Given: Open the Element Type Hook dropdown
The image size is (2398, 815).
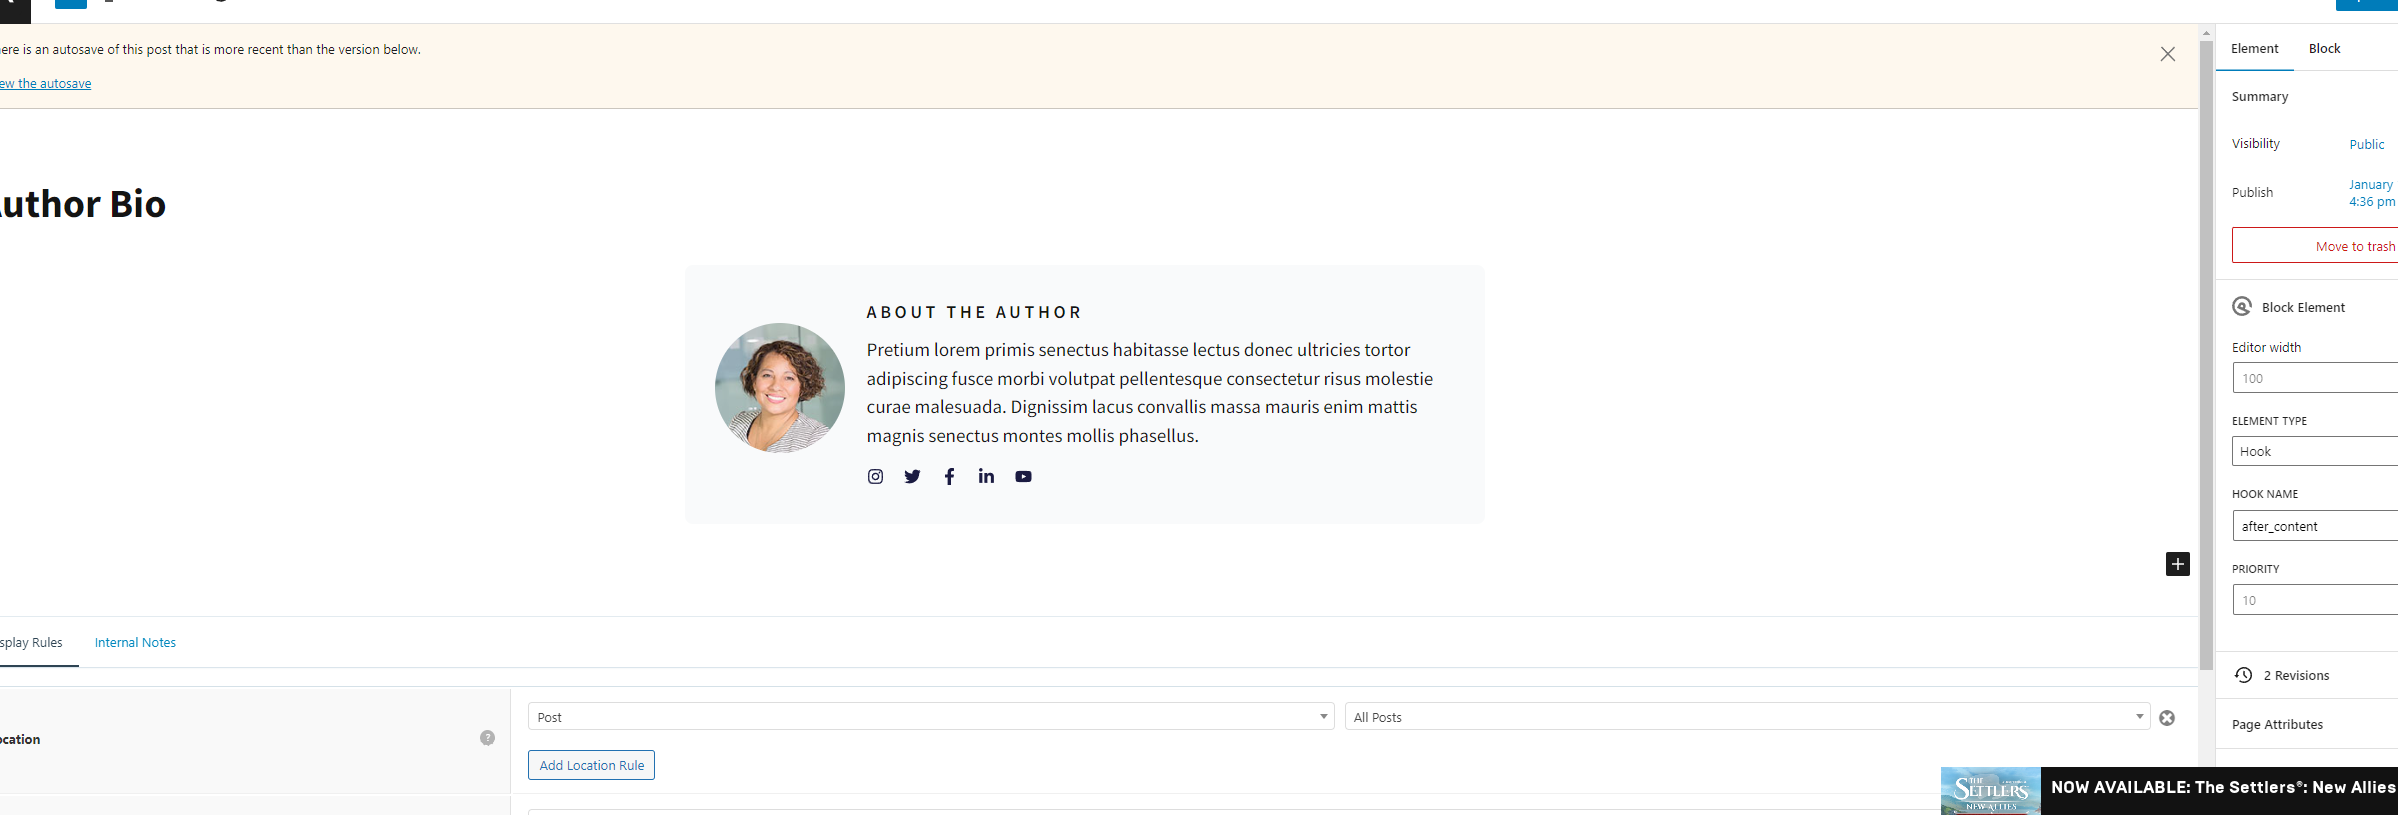Looking at the screenshot, I should click(x=2315, y=451).
